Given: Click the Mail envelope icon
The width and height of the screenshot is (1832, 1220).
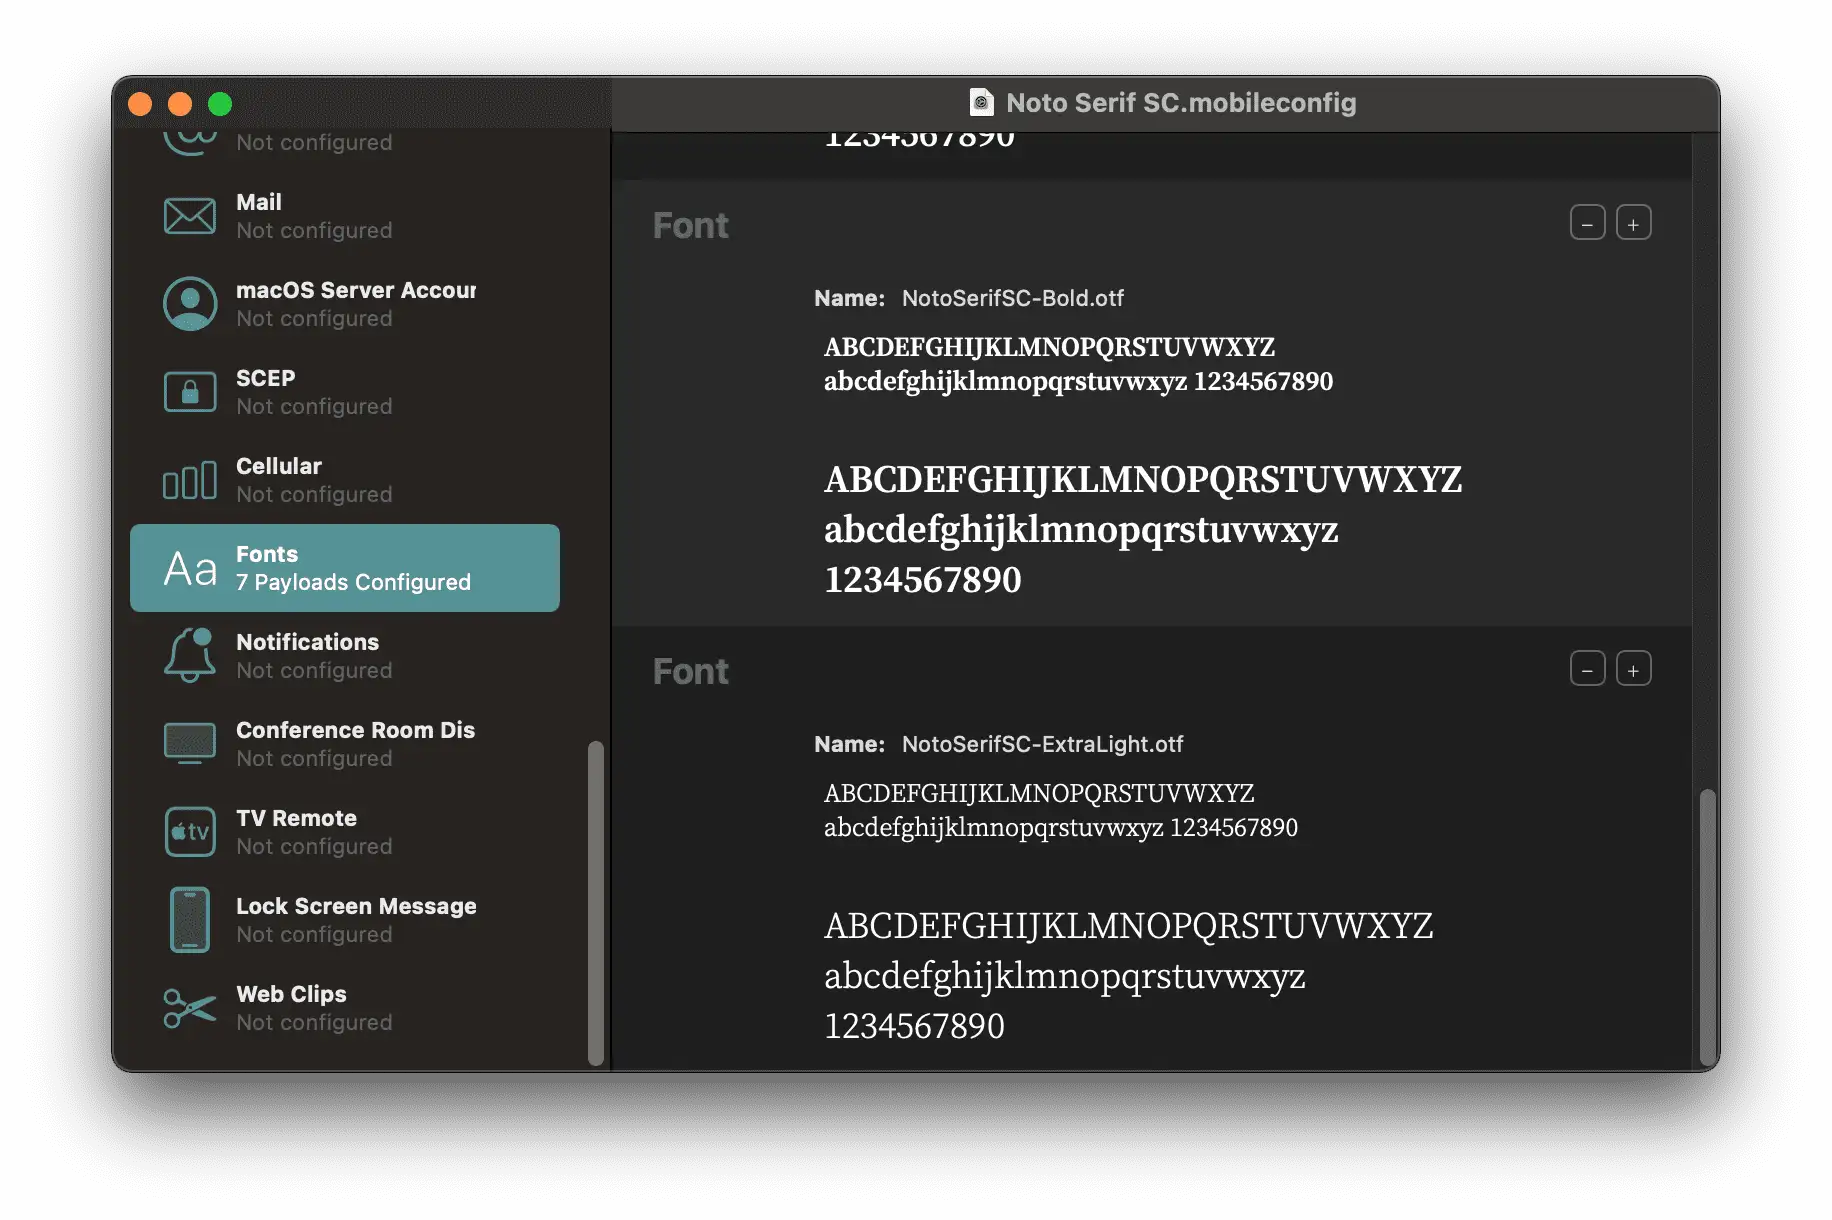Looking at the screenshot, I should point(189,216).
